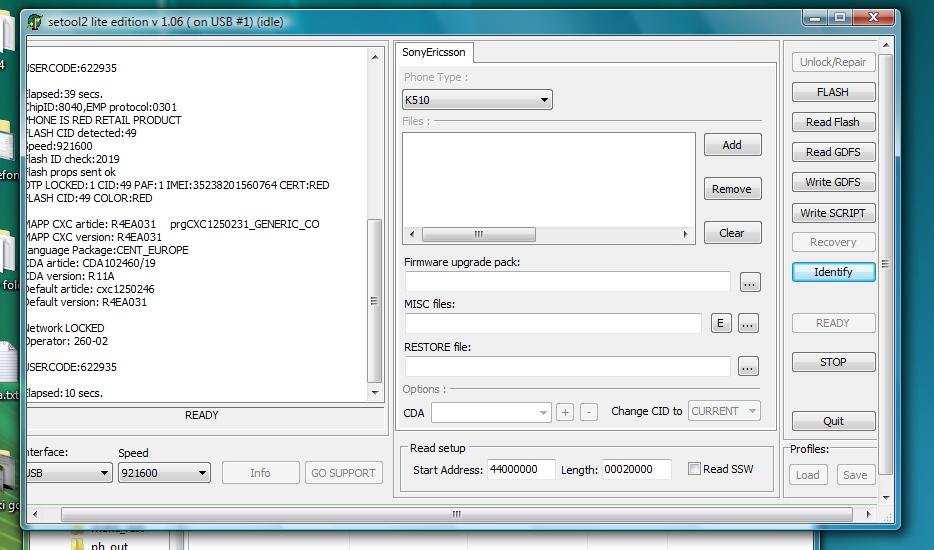Click log line 'Flash props sent ok'
934x550 pixels.
click(71, 172)
